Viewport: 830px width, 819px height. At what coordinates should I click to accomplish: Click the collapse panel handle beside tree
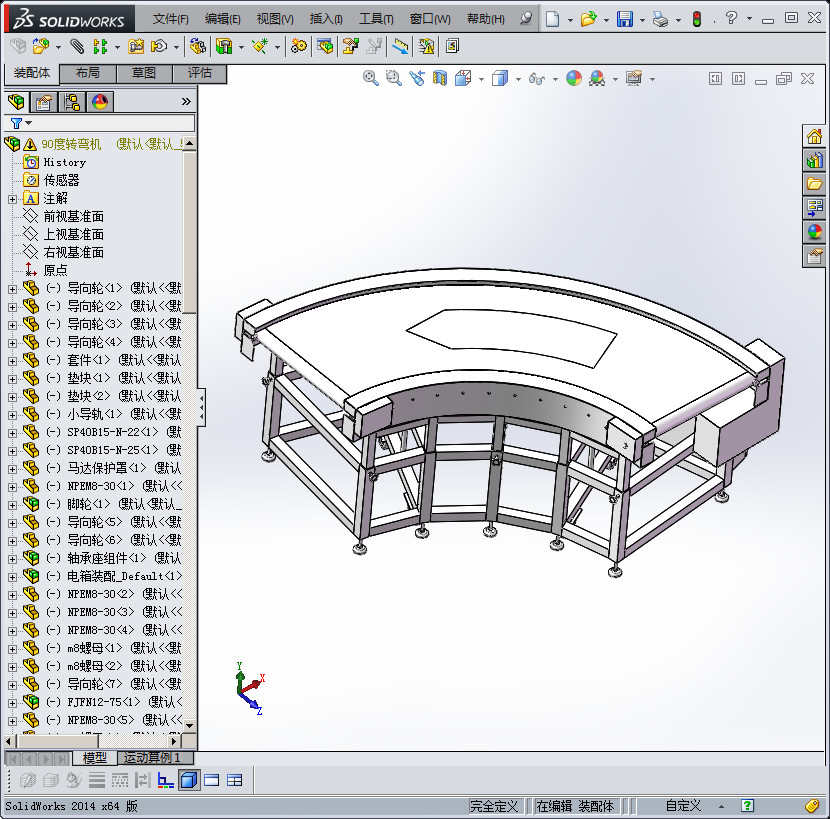[202, 407]
